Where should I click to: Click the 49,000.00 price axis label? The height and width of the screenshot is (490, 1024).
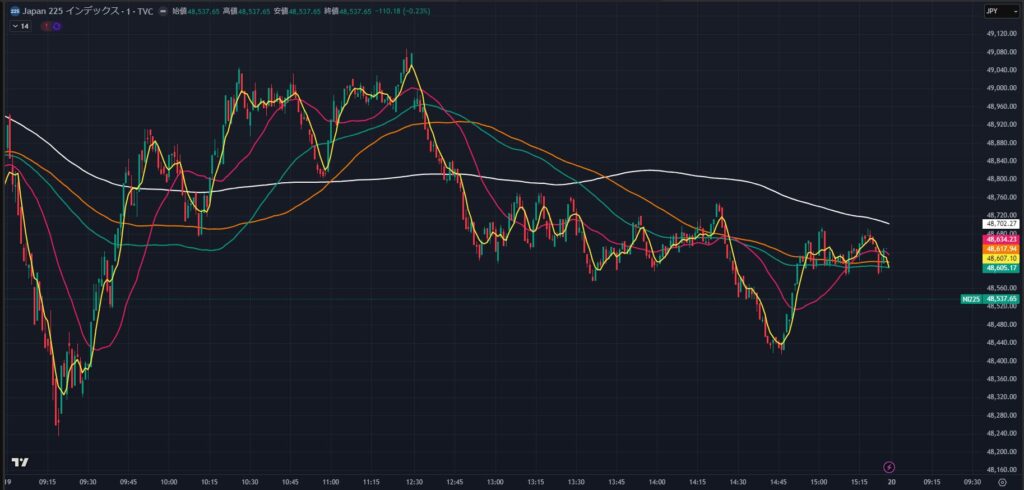[1001, 88]
